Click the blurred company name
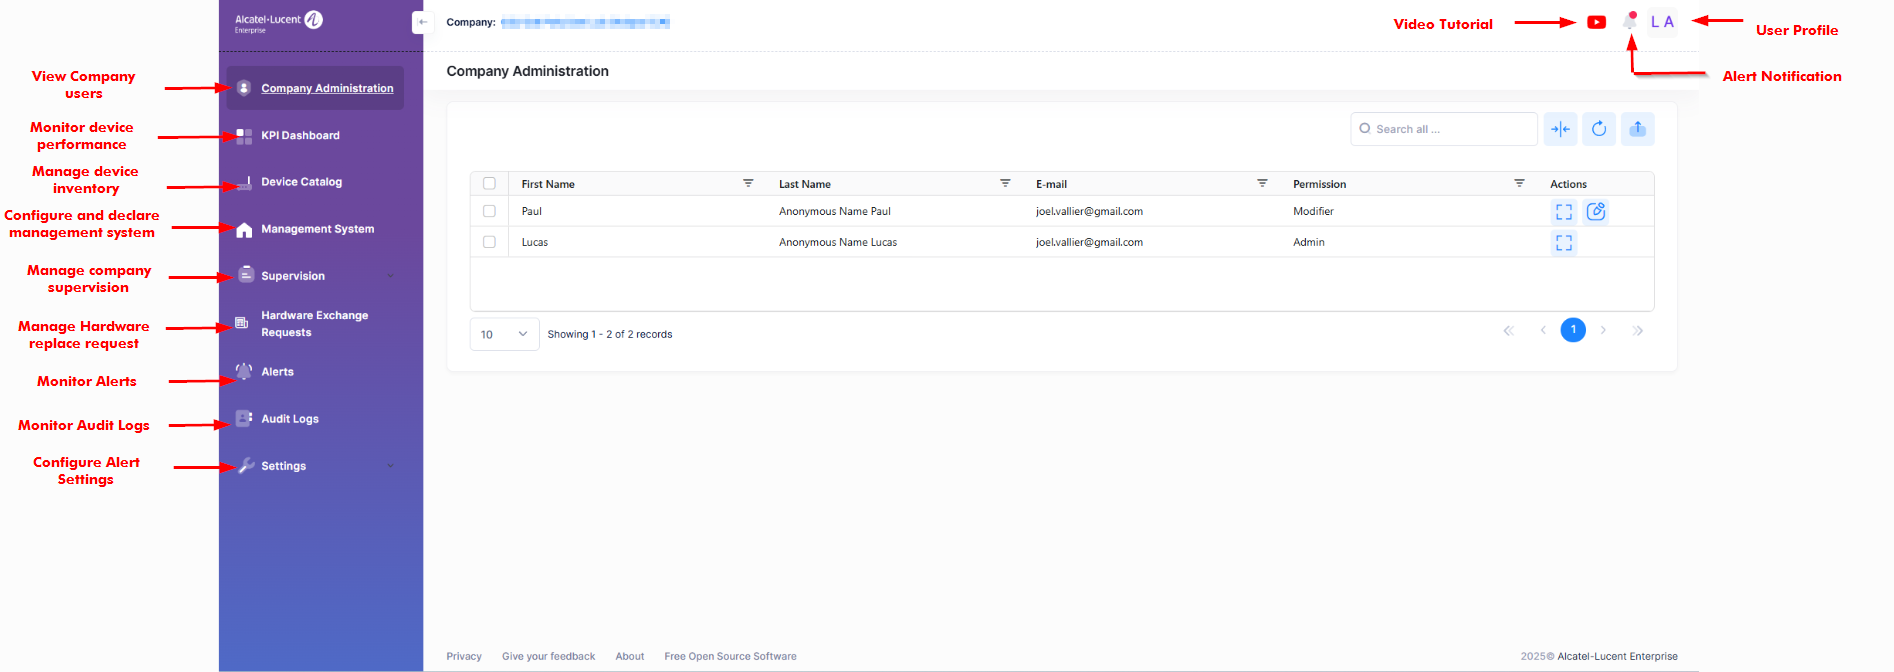This screenshot has height=672, width=1894. [x=585, y=22]
